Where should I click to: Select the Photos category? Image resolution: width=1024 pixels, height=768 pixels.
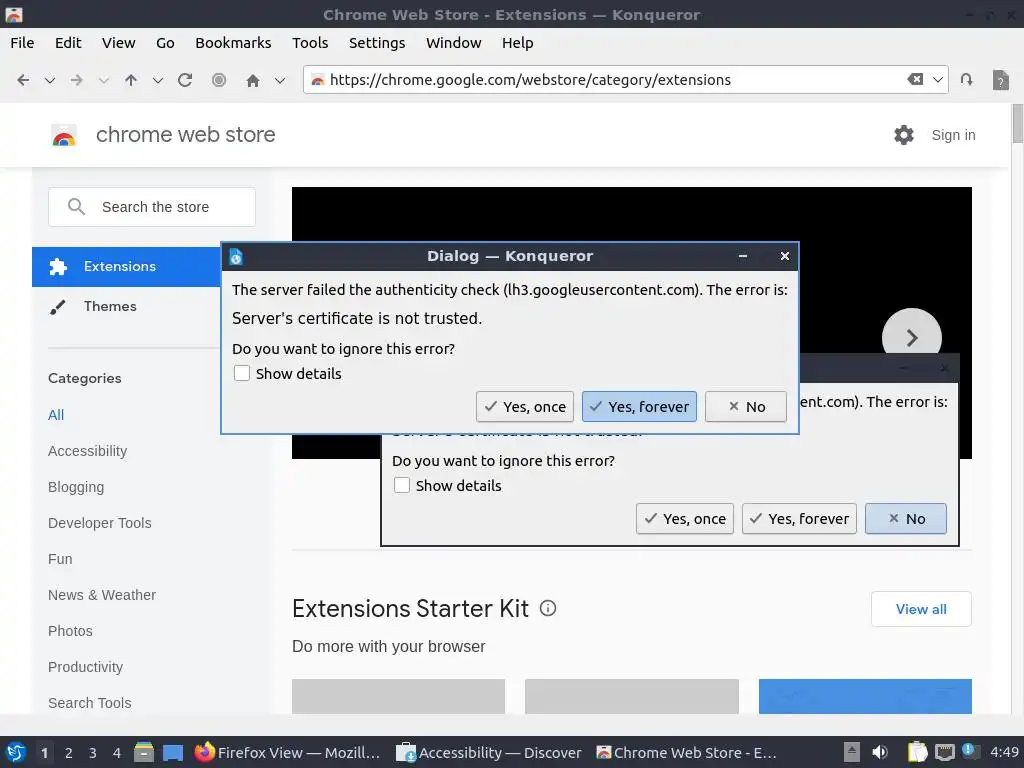coord(70,631)
